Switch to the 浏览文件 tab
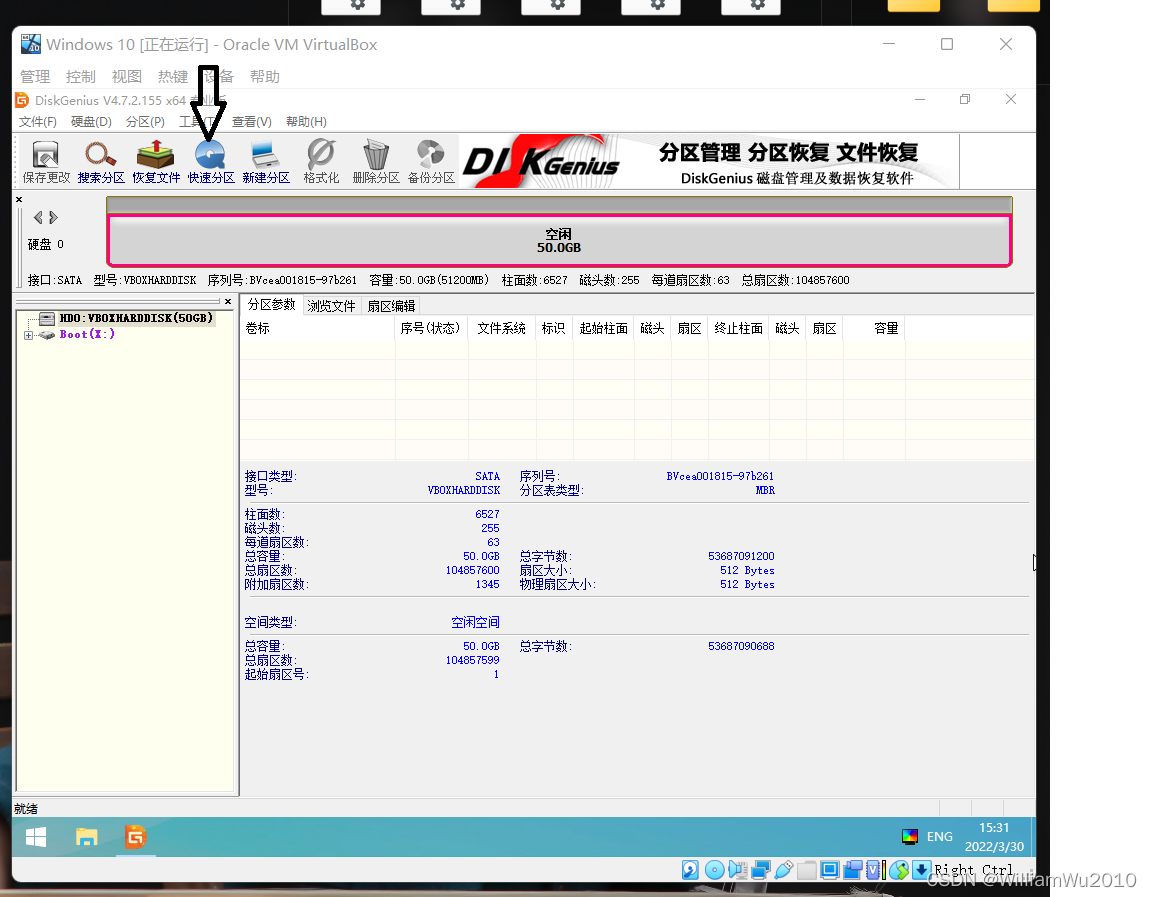Screen dimensions: 1152x897 click(x=331, y=306)
